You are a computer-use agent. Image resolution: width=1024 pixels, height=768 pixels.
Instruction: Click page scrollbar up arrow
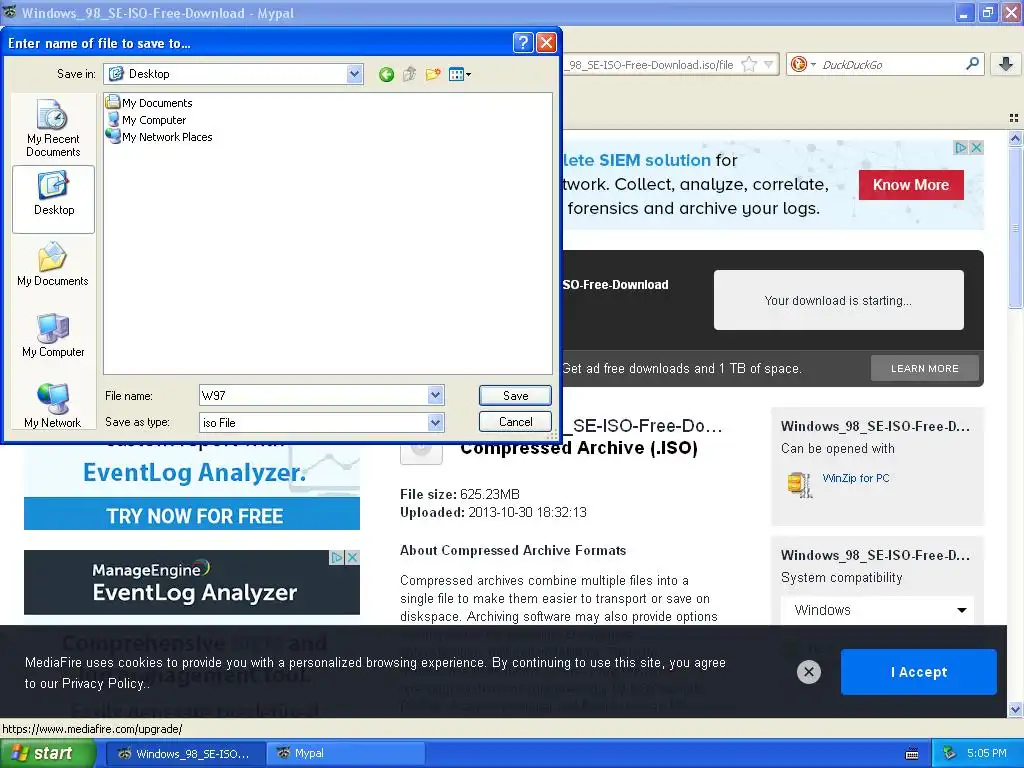(x=1016, y=138)
